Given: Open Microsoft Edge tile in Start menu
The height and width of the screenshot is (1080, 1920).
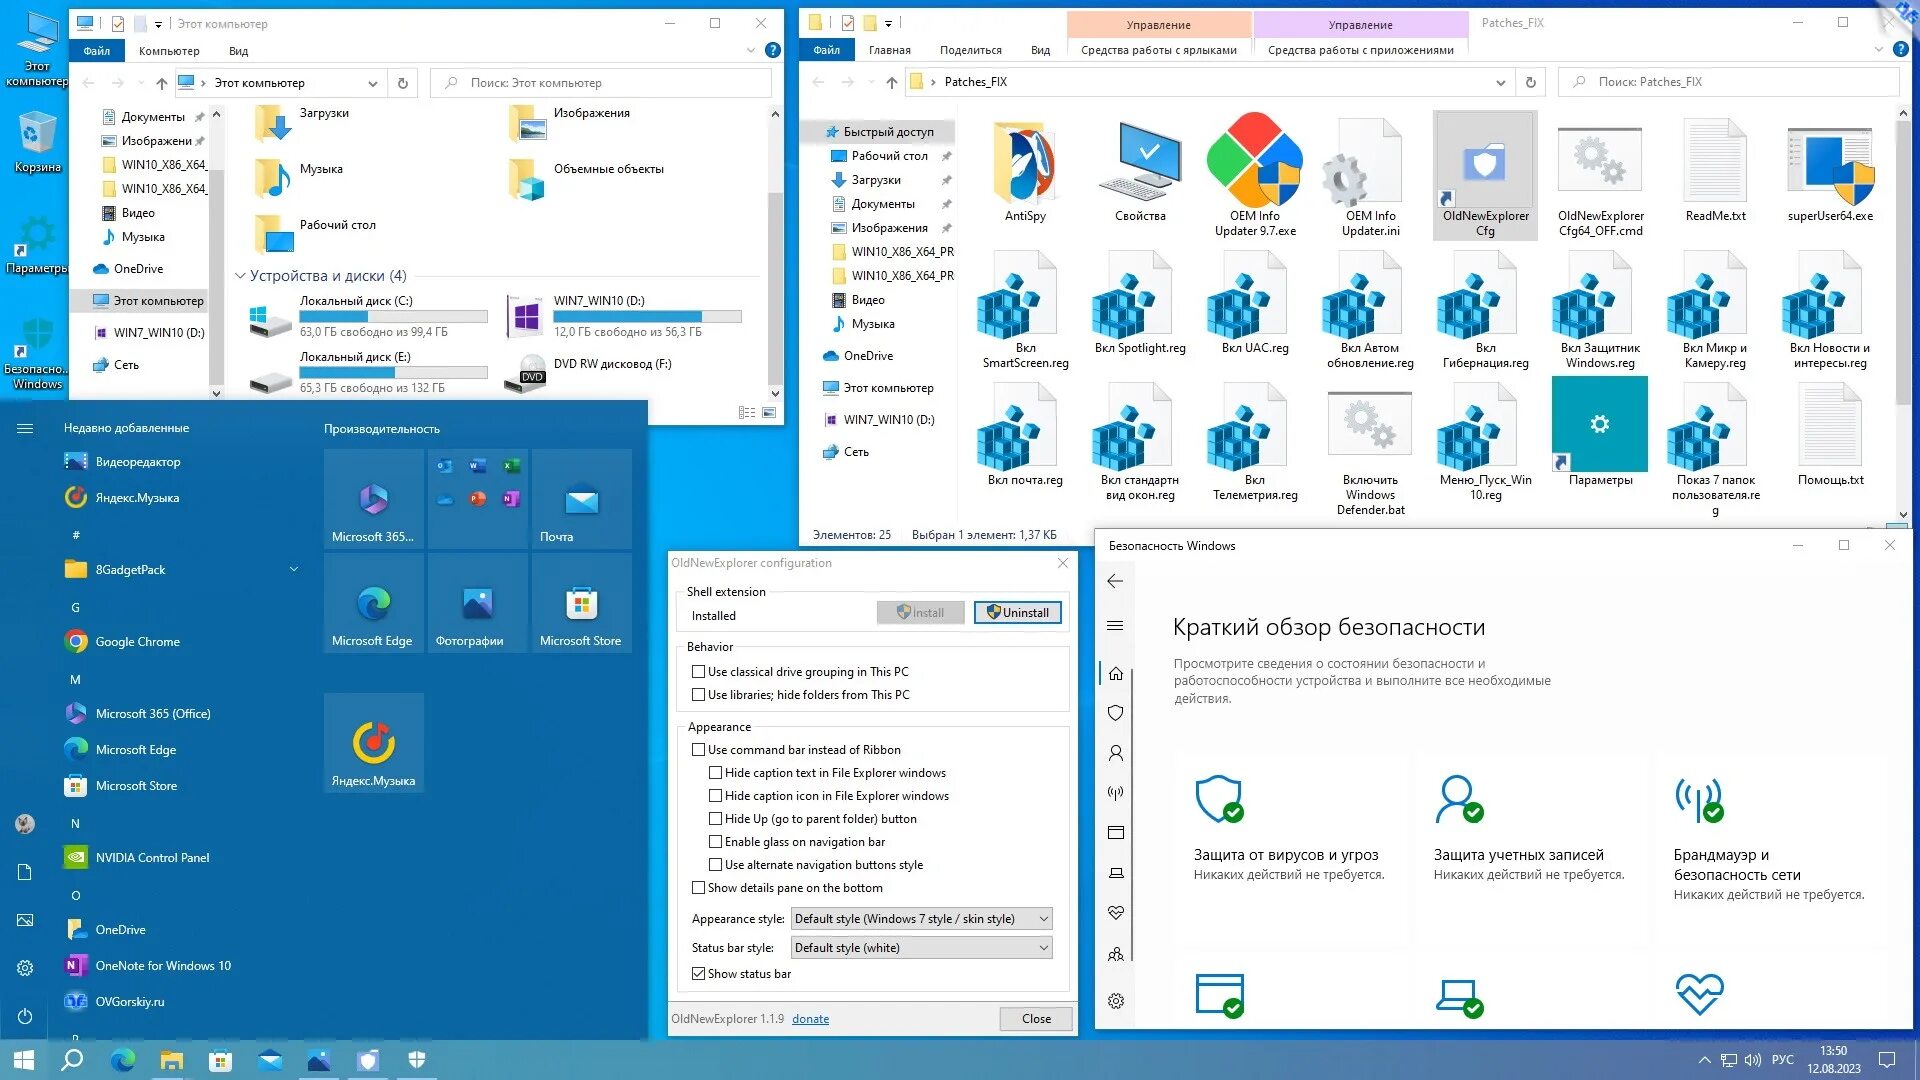Looking at the screenshot, I should [x=373, y=603].
